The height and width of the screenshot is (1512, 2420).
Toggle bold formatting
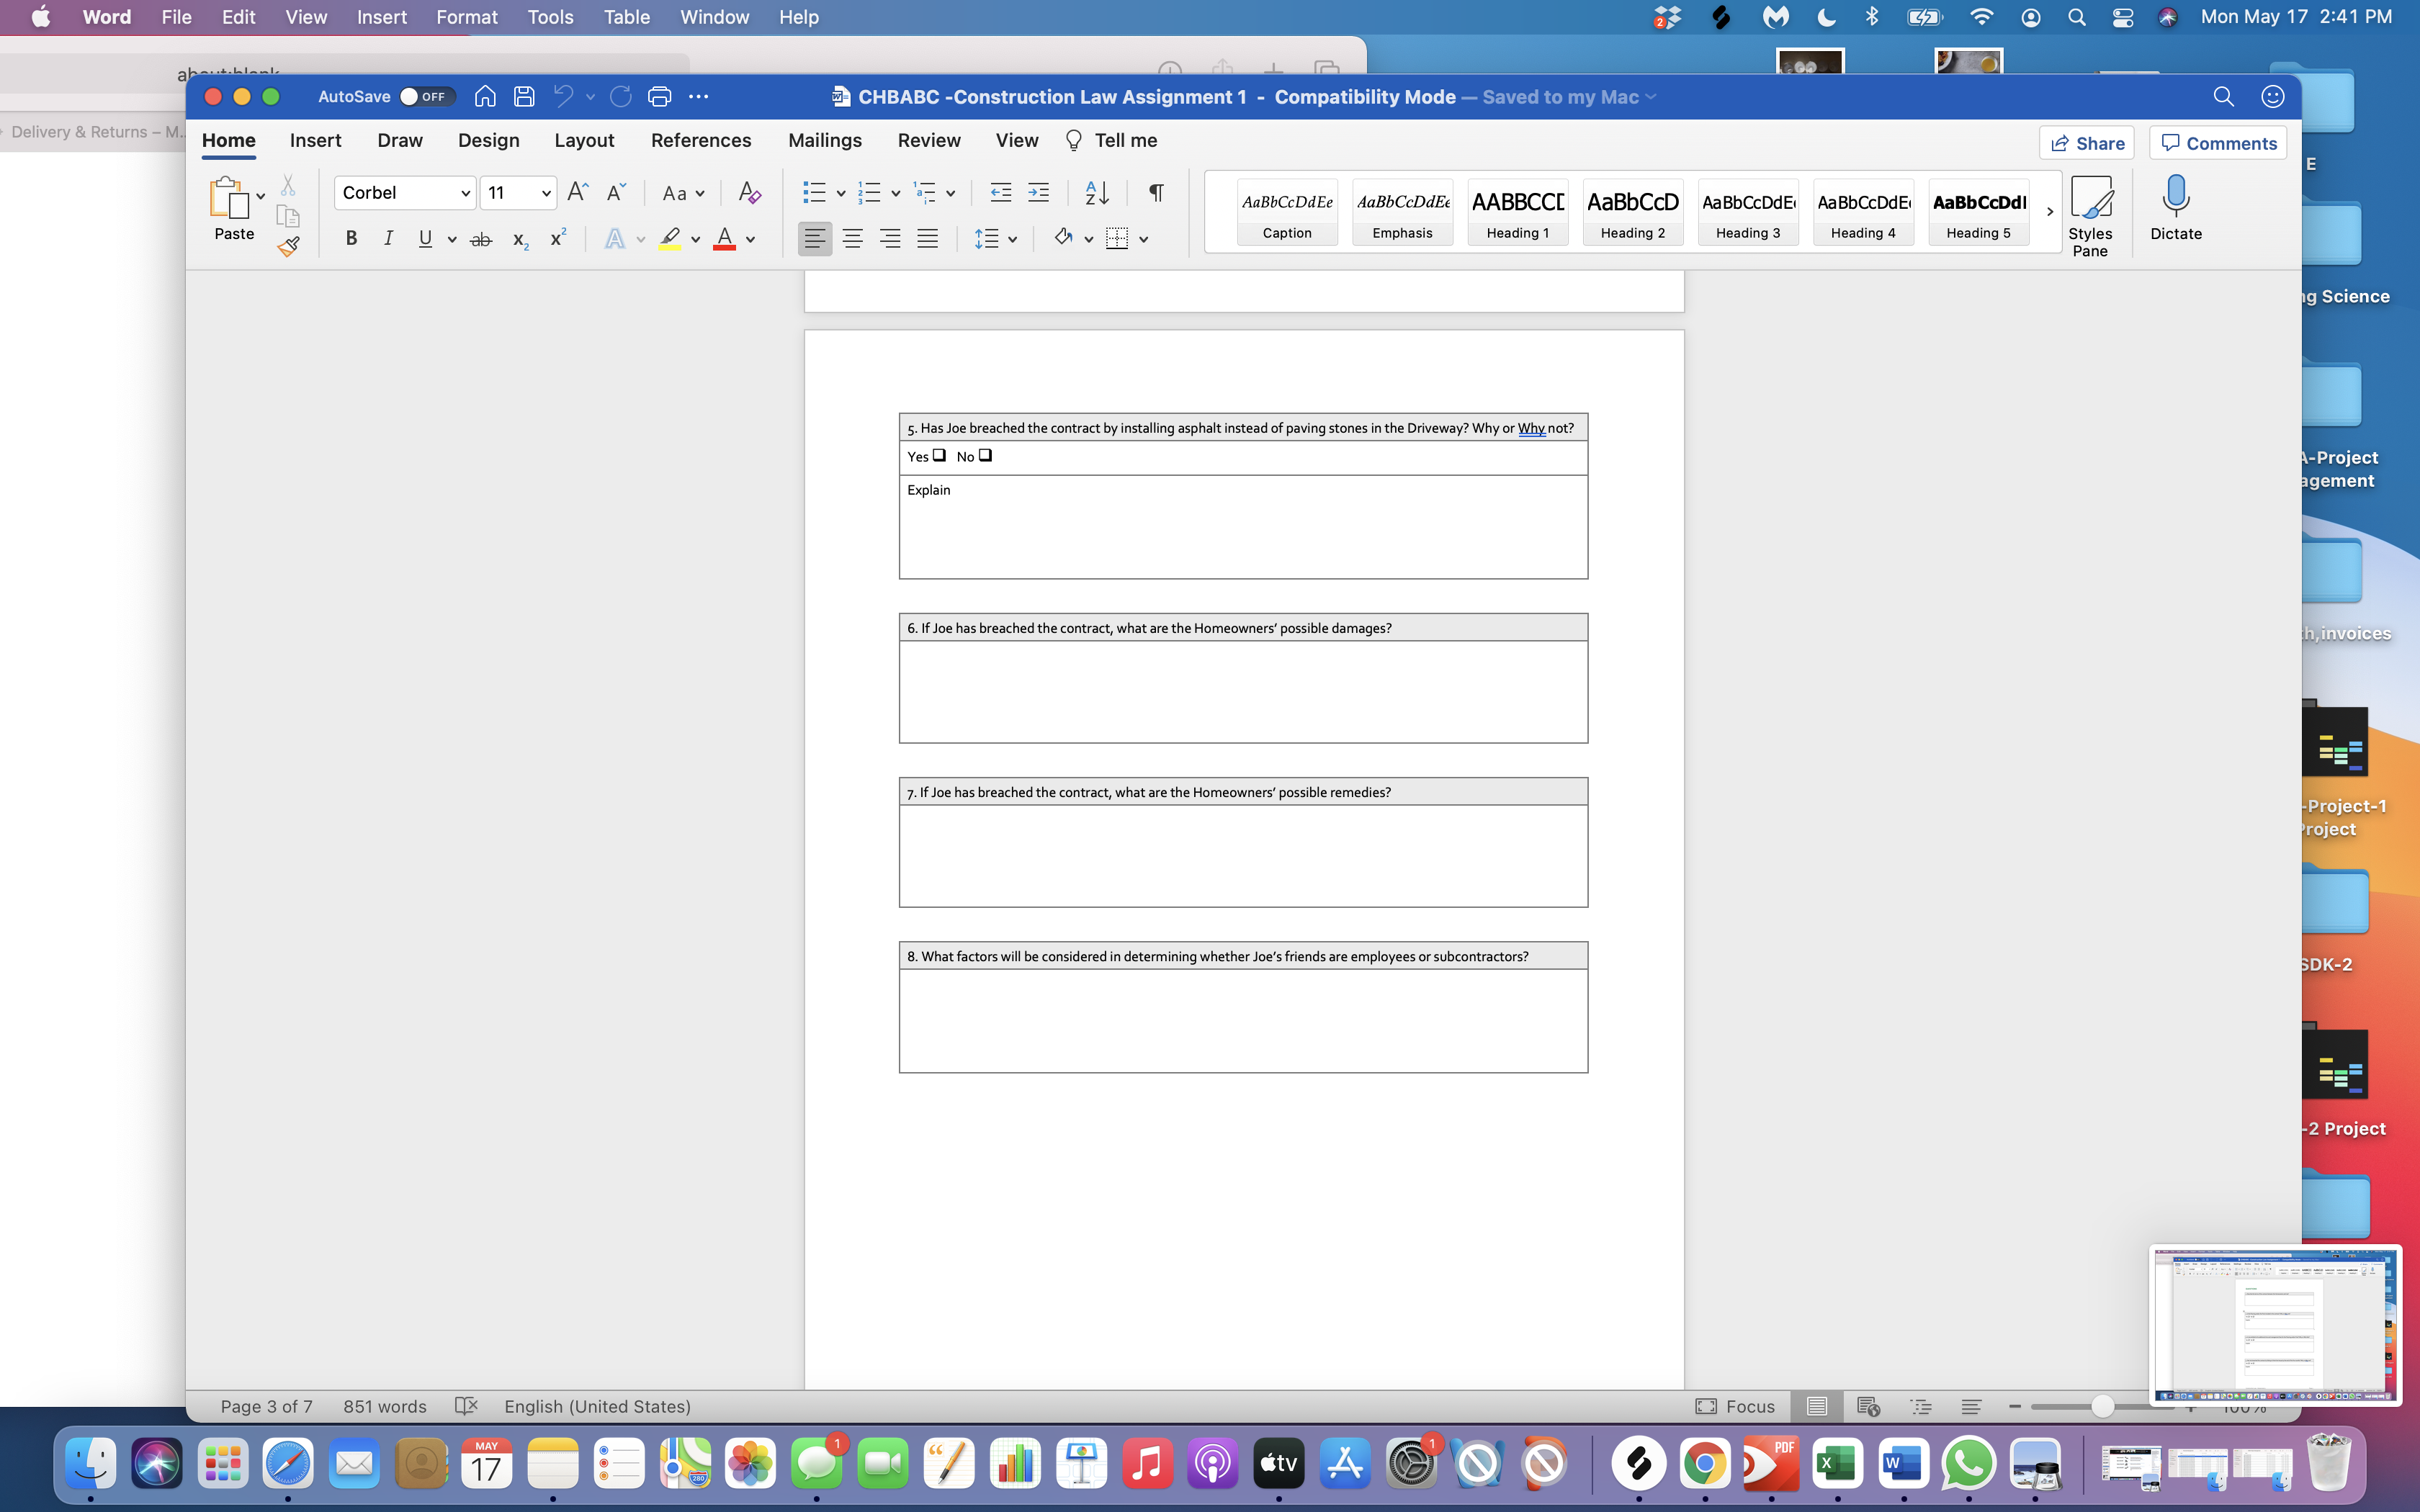click(351, 238)
